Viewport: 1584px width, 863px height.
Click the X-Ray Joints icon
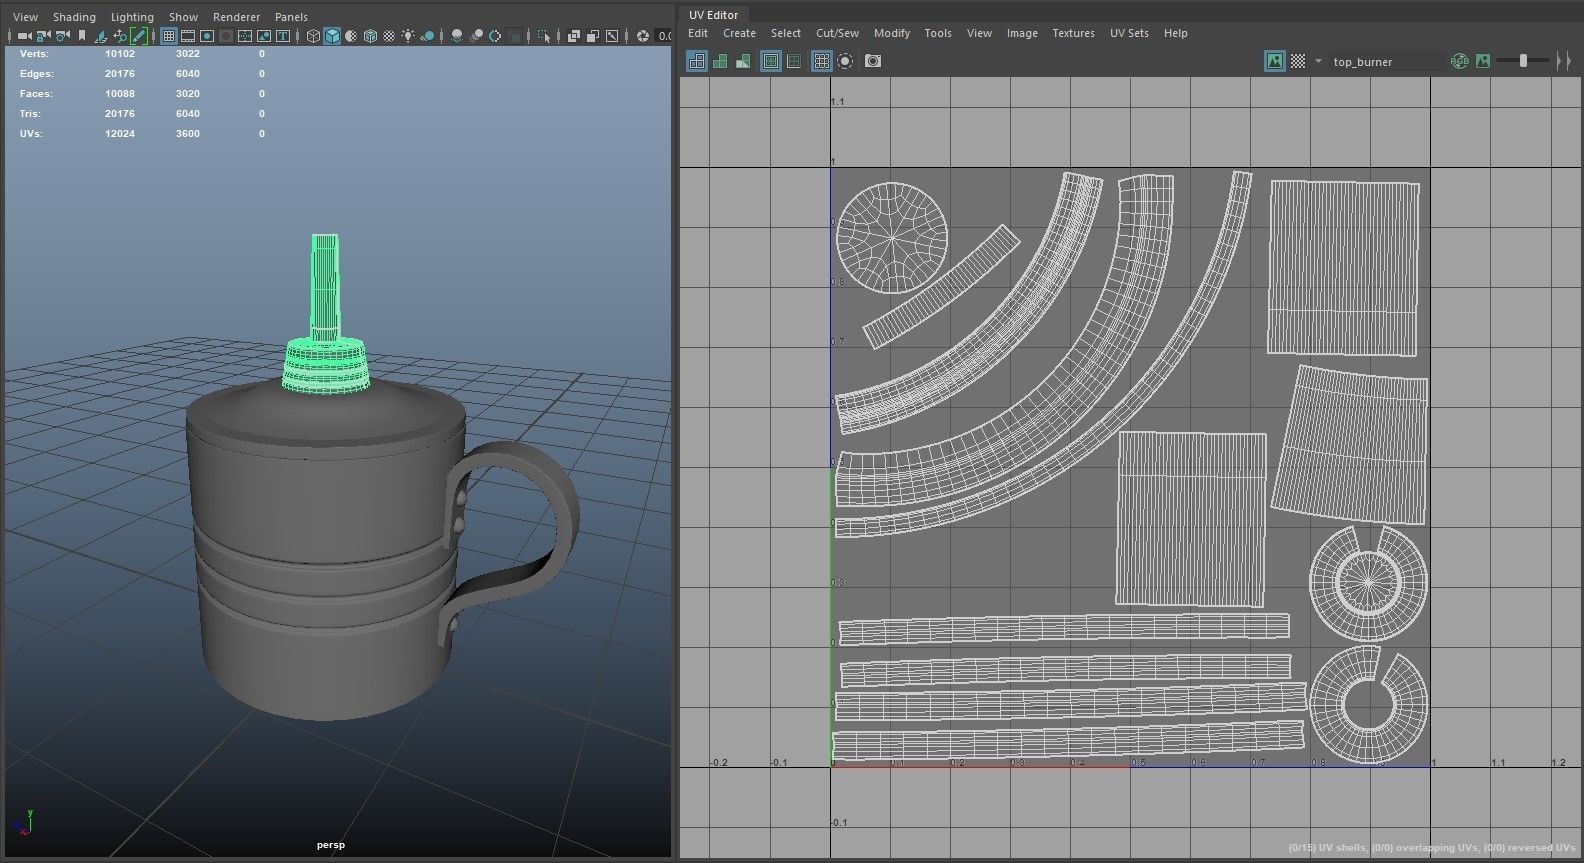tap(611, 36)
